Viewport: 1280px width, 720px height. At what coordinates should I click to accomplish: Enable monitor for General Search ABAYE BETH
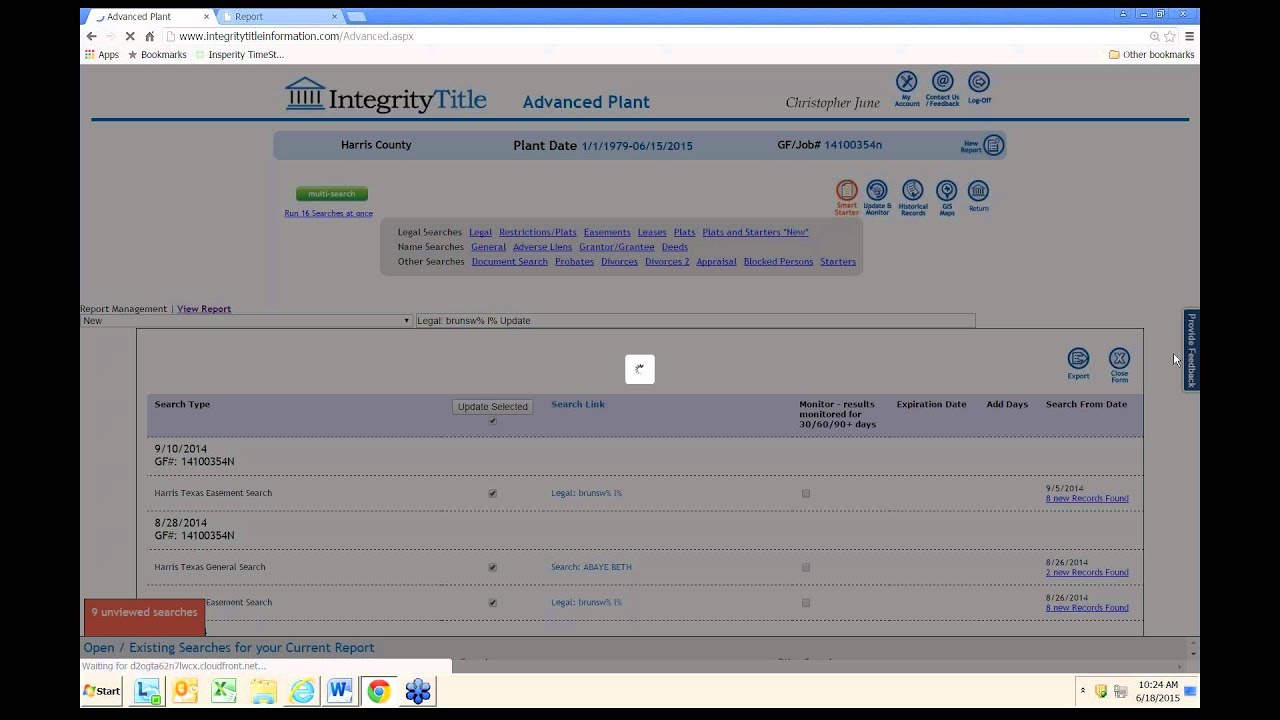[806, 567]
